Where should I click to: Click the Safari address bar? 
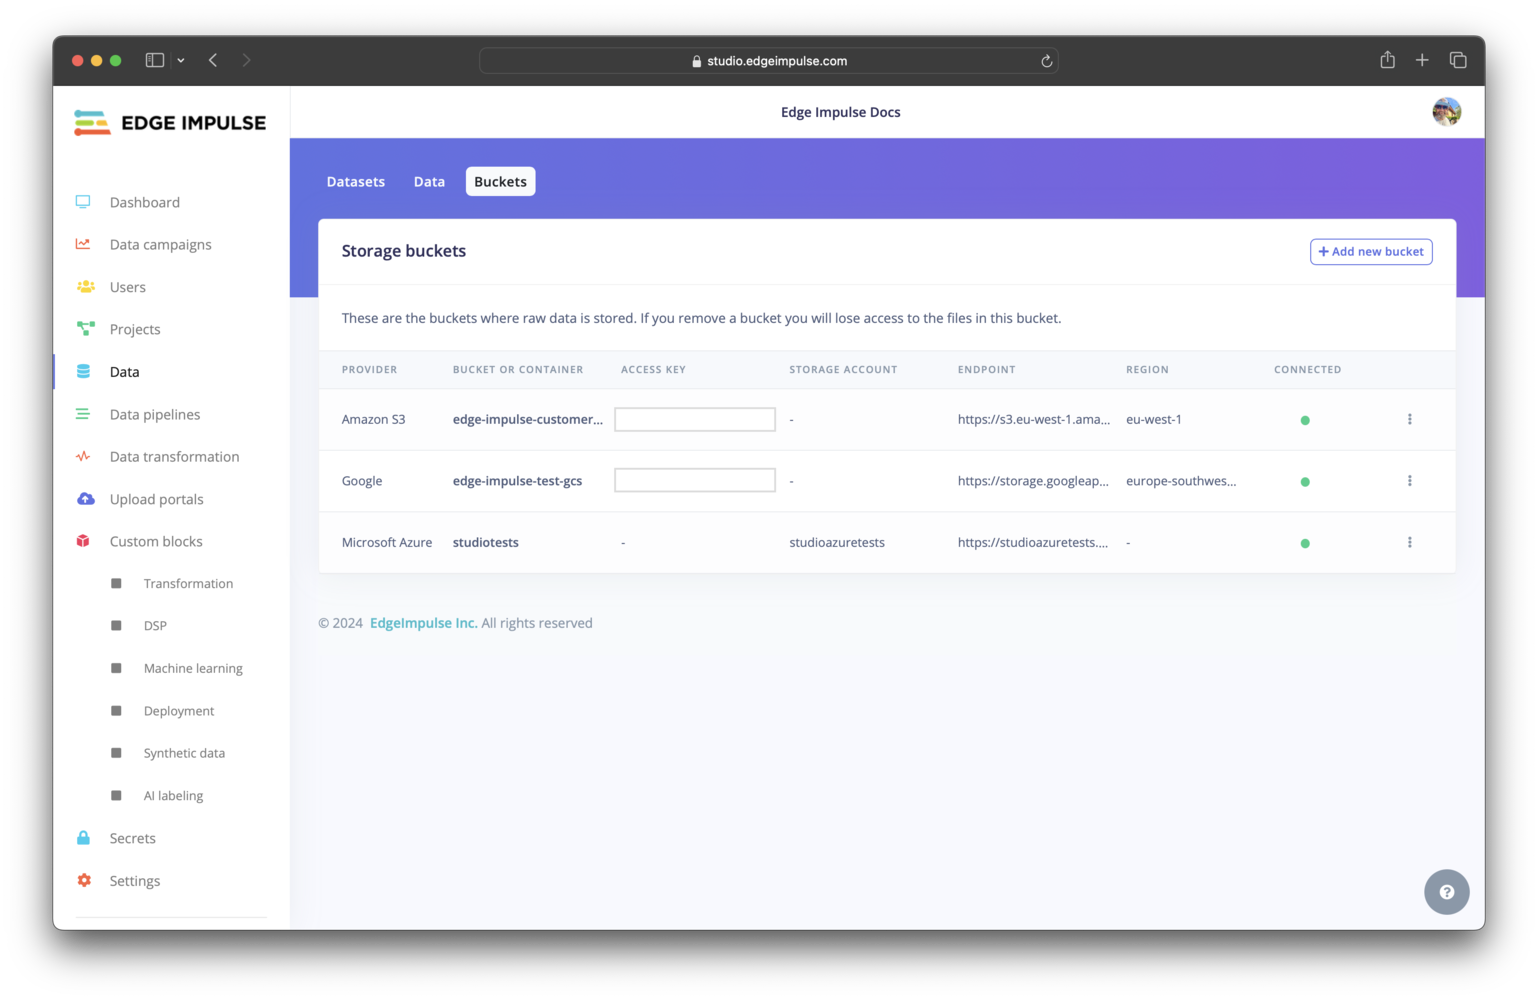pyautogui.click(x=768, y=61)
